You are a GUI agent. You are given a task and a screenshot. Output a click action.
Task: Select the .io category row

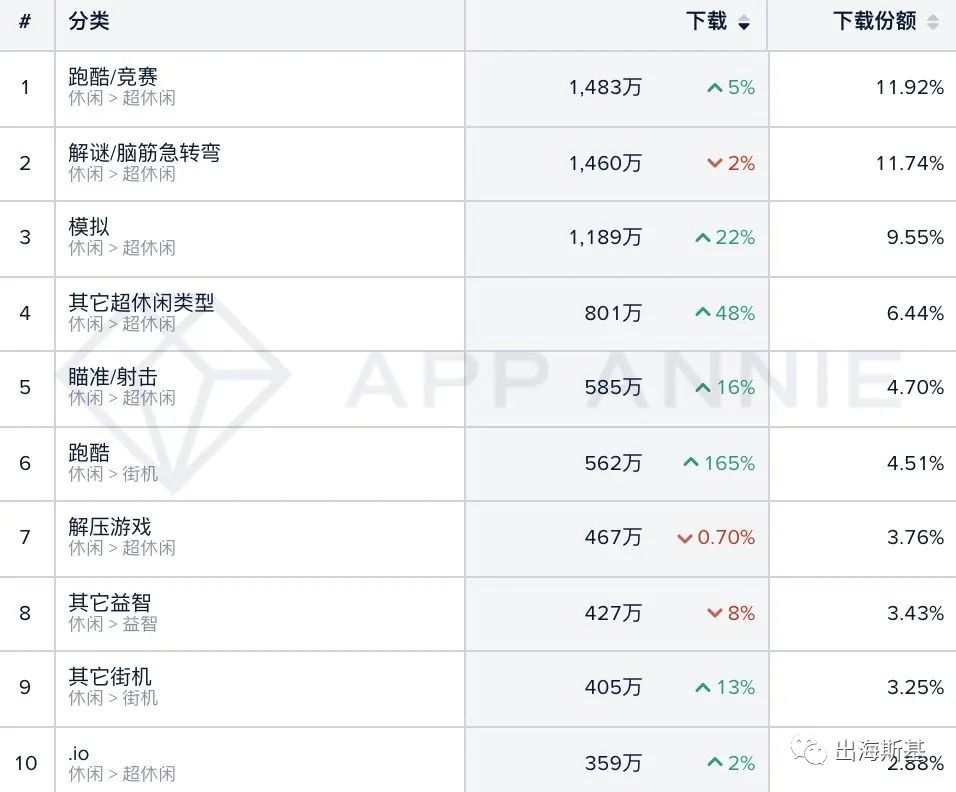(x=79, y=753)
